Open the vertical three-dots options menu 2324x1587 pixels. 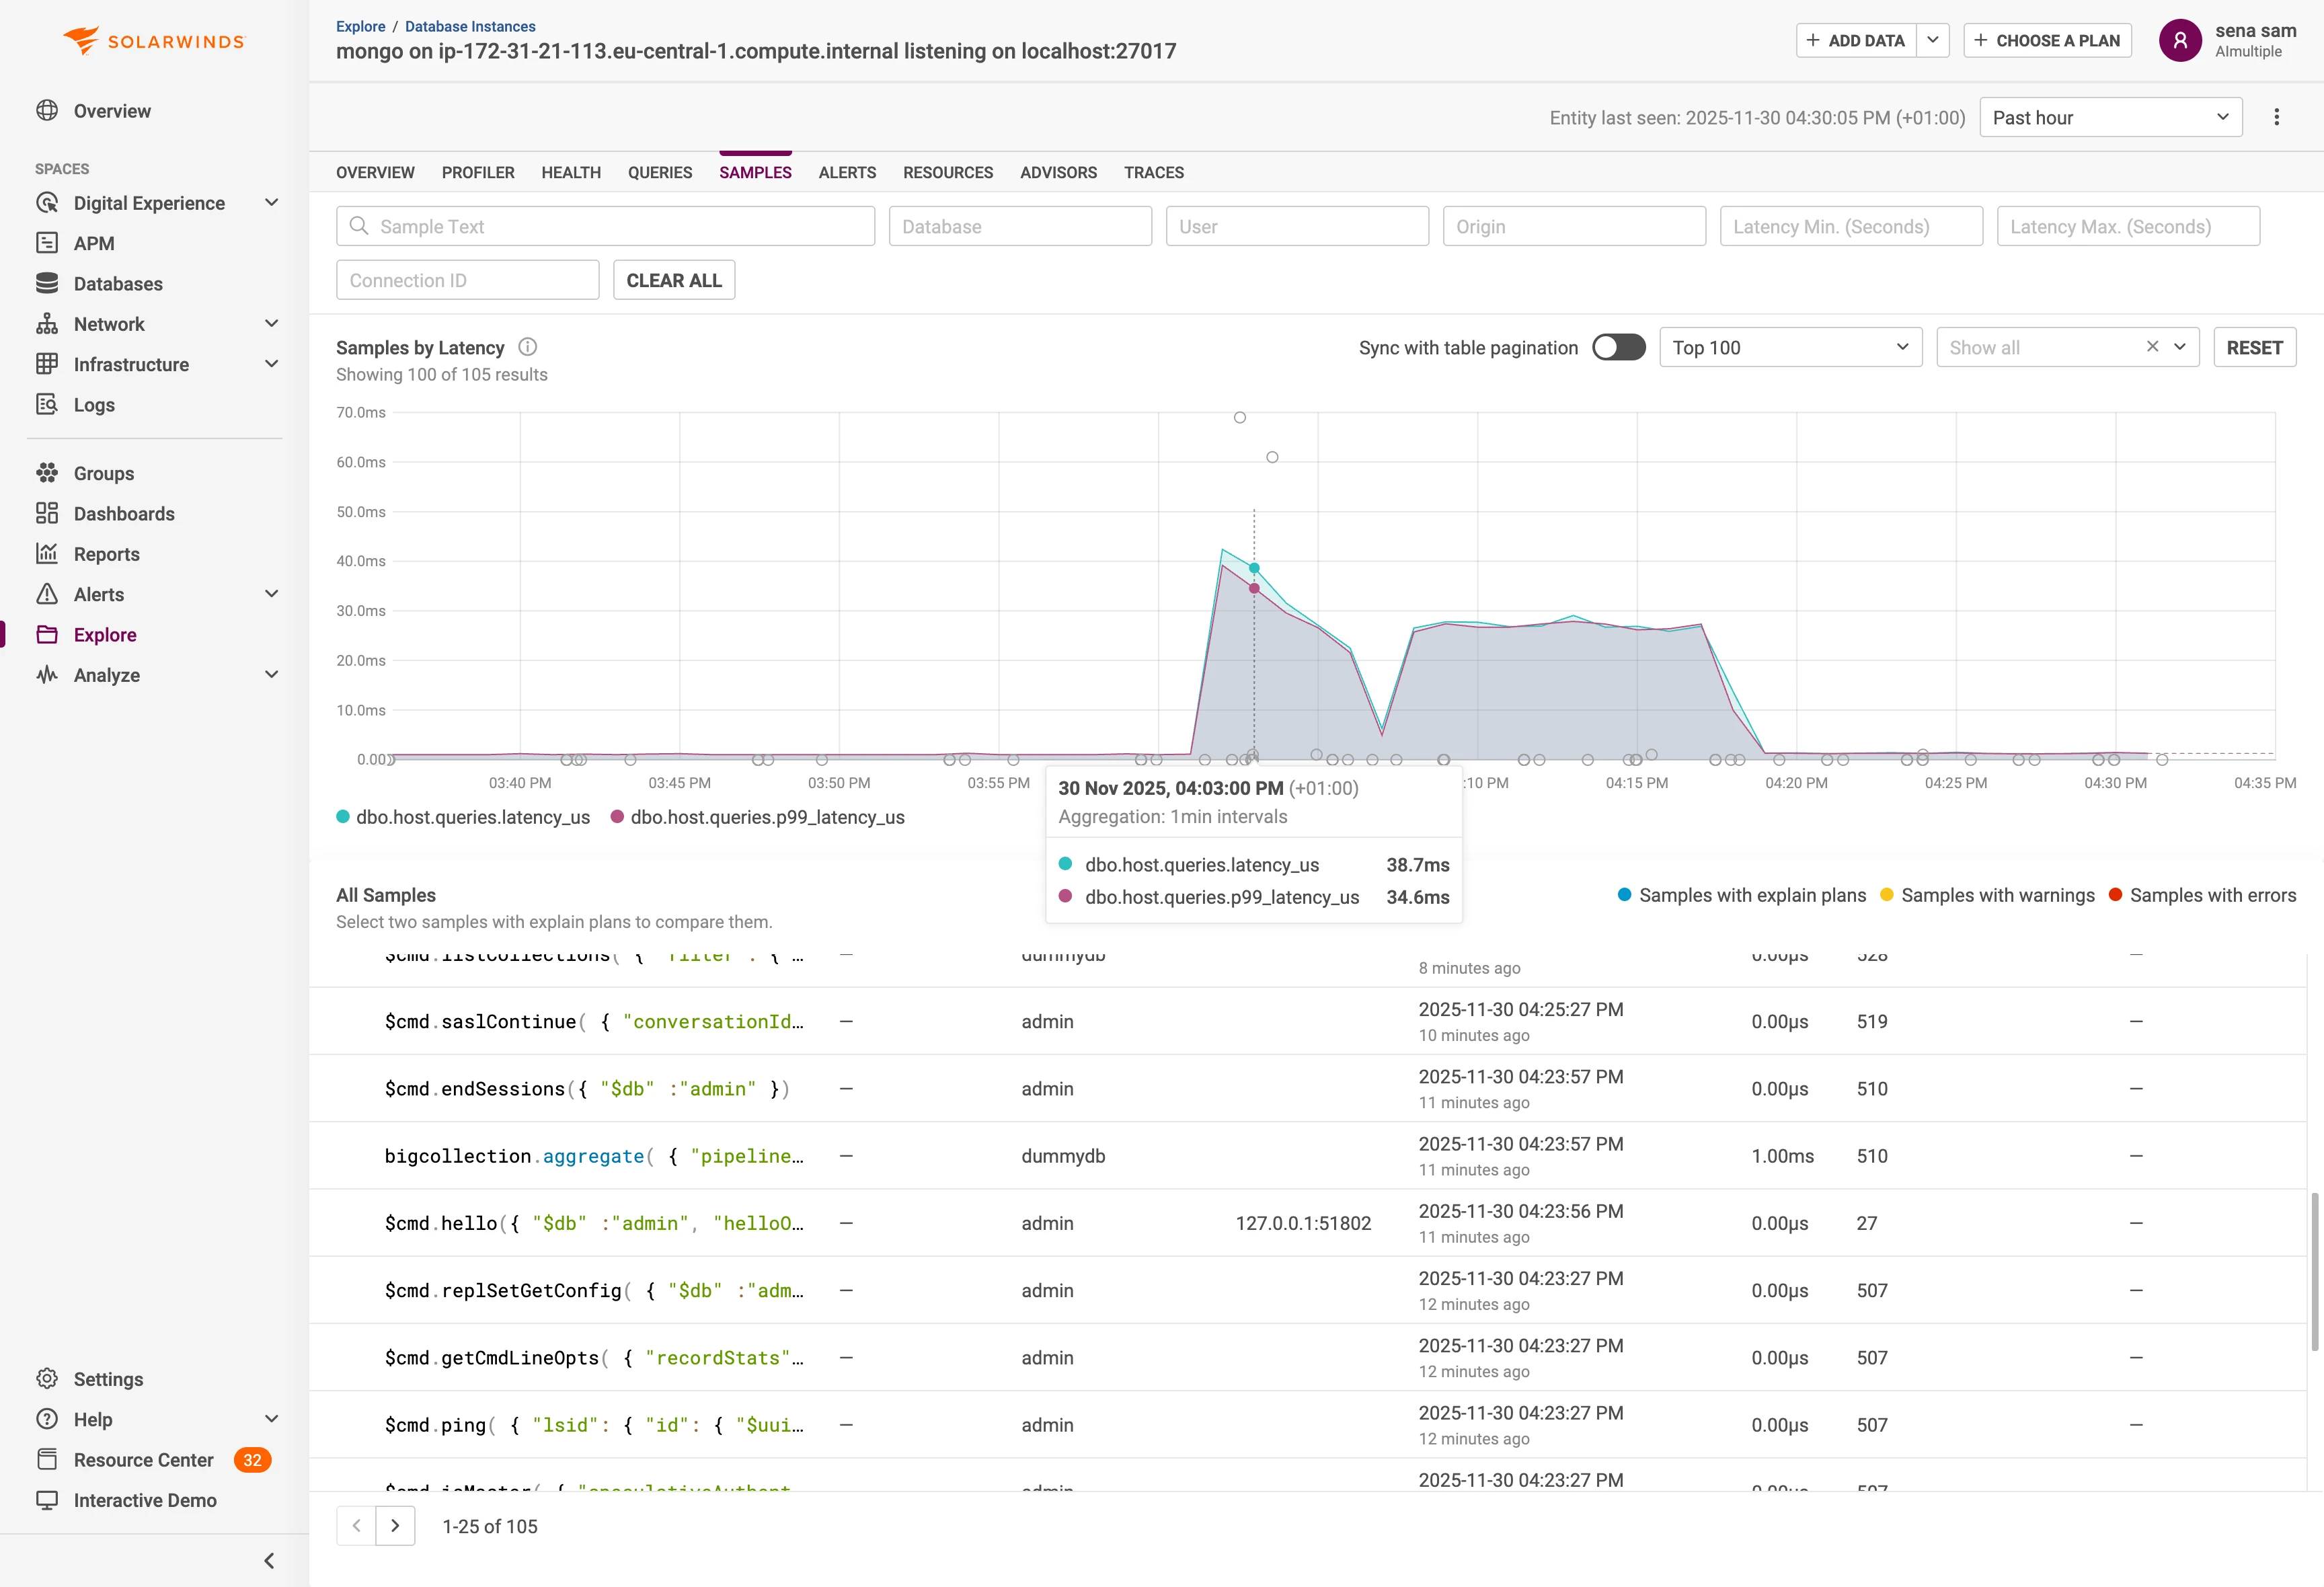tap(2276, 117)
